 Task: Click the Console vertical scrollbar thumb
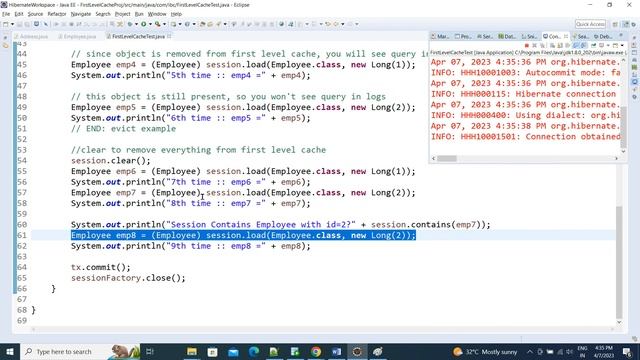coord(623,127)
